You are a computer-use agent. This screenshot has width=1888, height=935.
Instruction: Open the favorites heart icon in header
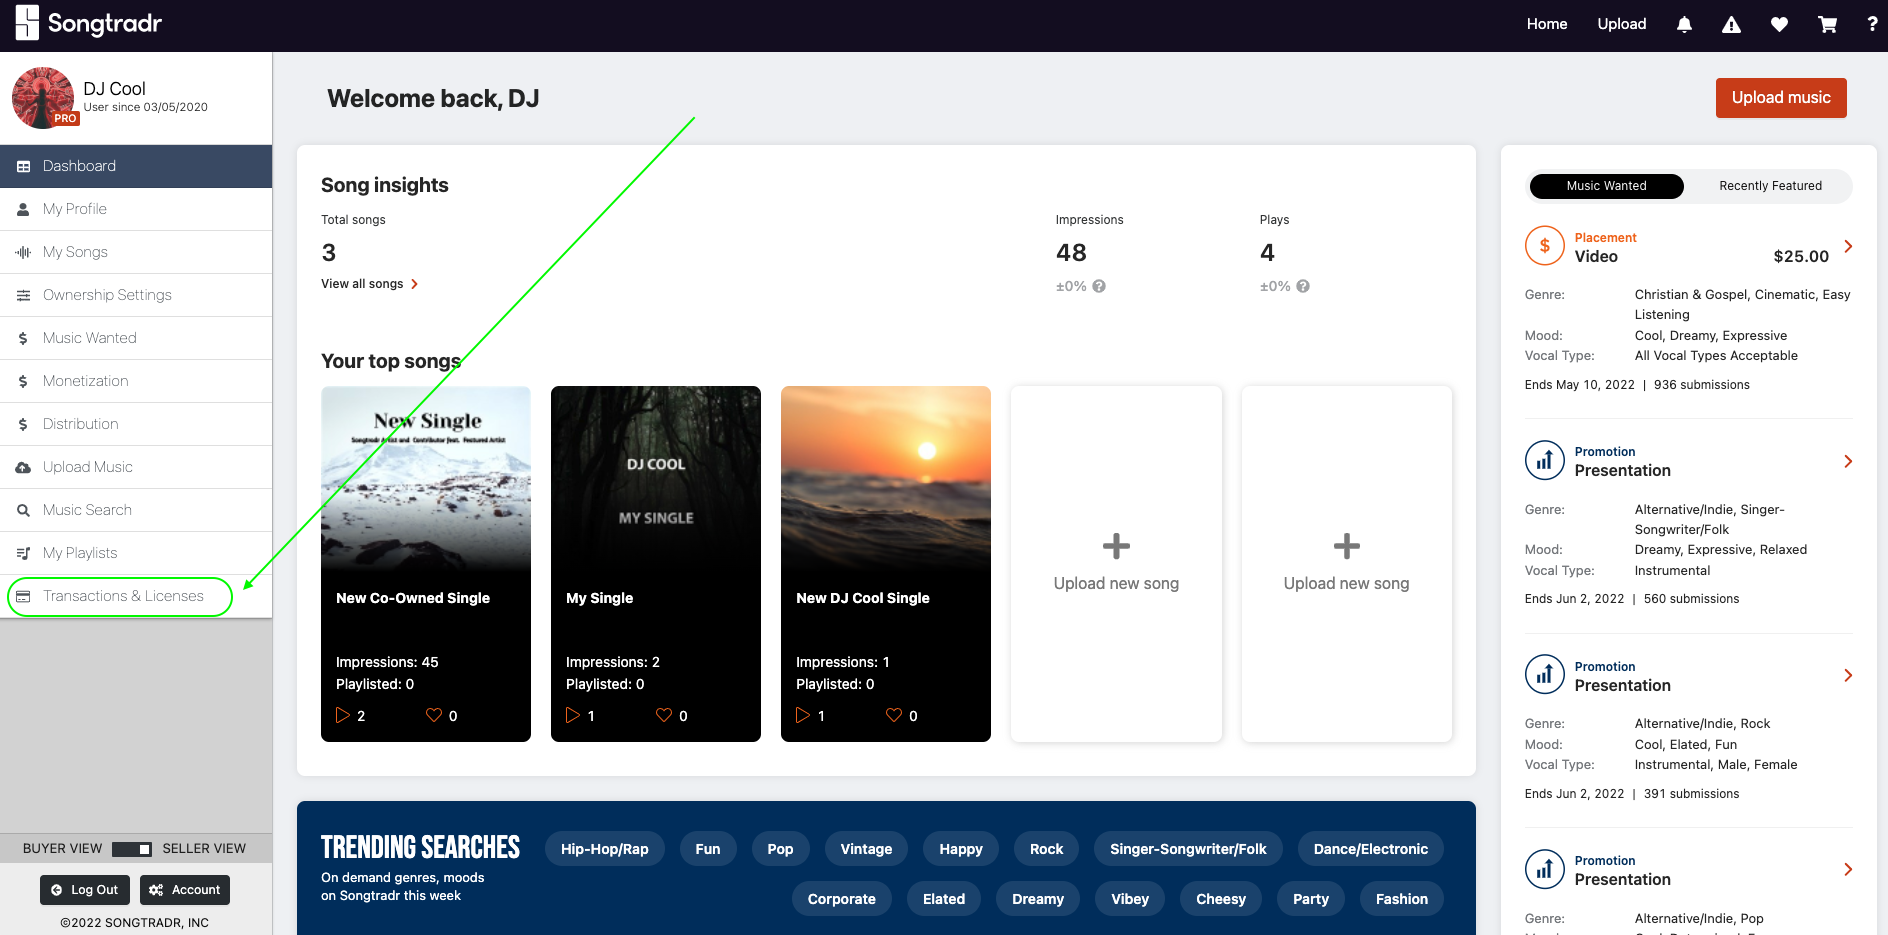[x=1779, y=25]
